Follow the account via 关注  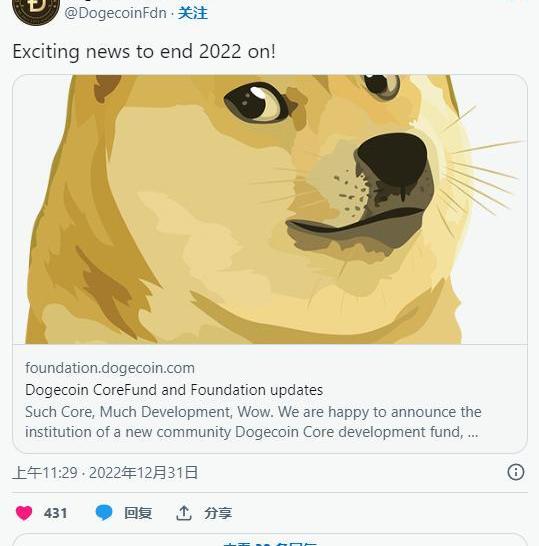tap(193, 13)
